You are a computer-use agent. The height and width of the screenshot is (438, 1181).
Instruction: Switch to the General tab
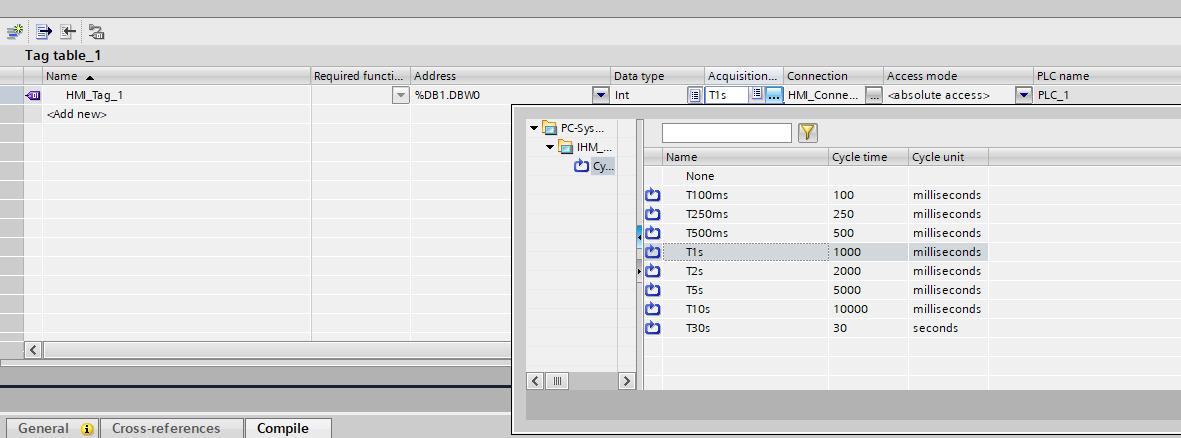click(44, 428)
